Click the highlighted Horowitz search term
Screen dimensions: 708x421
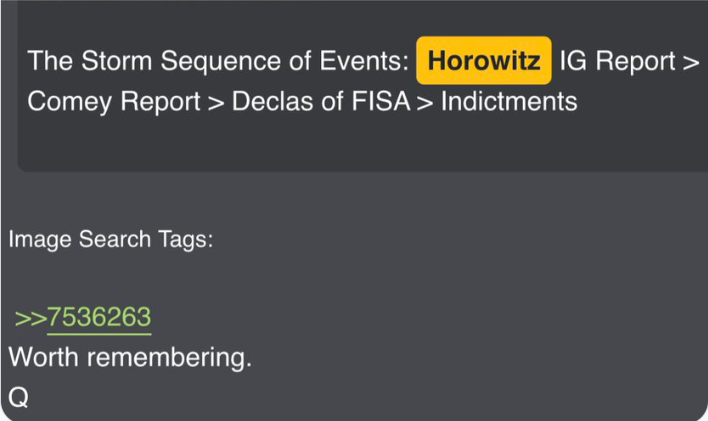[484, 61]
